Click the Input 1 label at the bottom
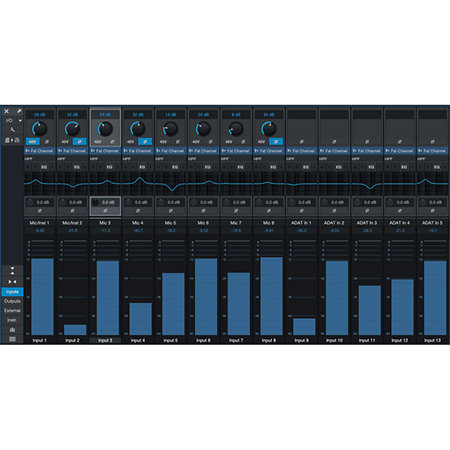This screenshot has height=450, width=450. (40, 340)
